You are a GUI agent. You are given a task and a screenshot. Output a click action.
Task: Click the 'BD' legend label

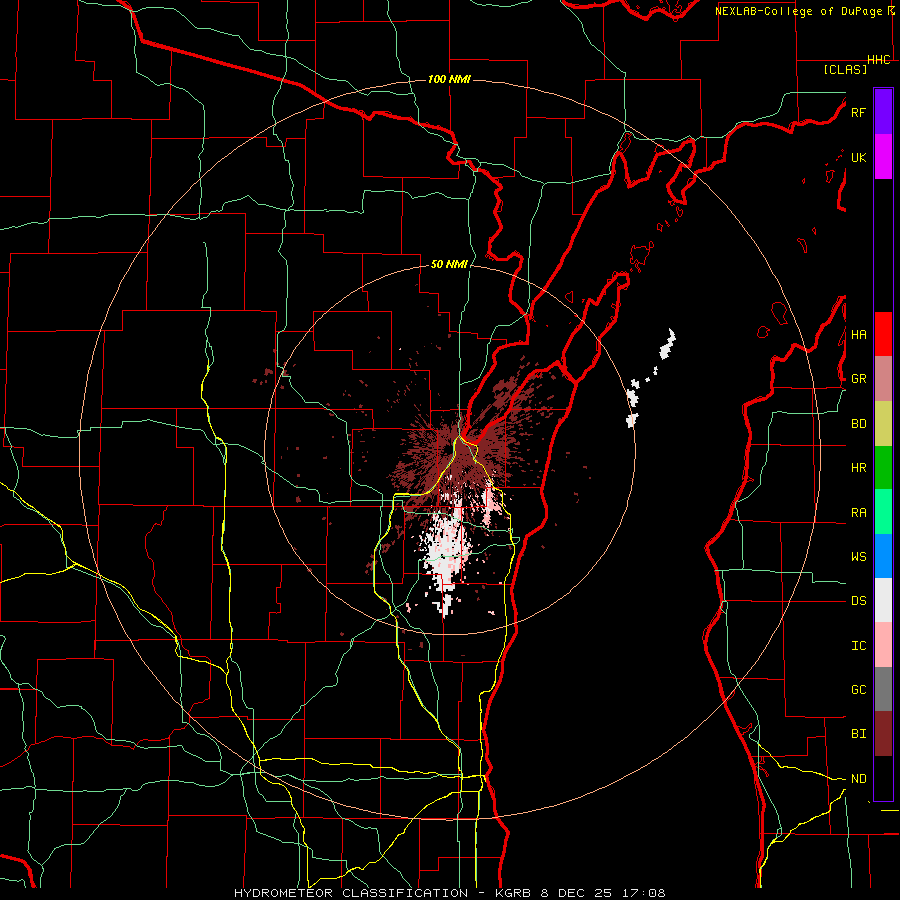[x=858, y=424]
